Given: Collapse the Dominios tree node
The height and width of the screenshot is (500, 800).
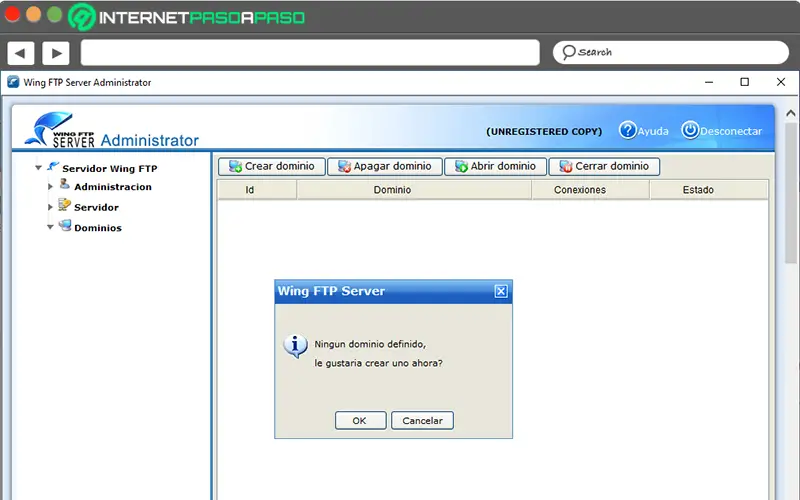Looking at the screenshot, I should tap(50, 227).
